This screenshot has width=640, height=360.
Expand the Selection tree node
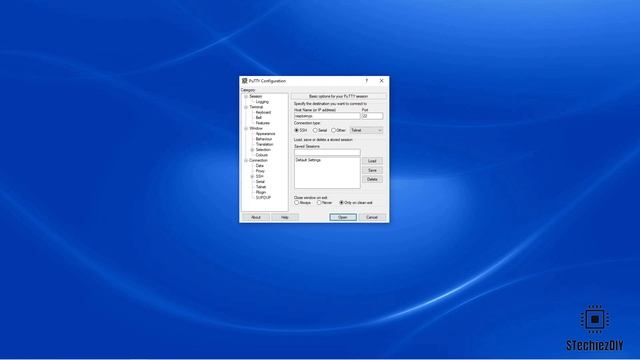252,150
